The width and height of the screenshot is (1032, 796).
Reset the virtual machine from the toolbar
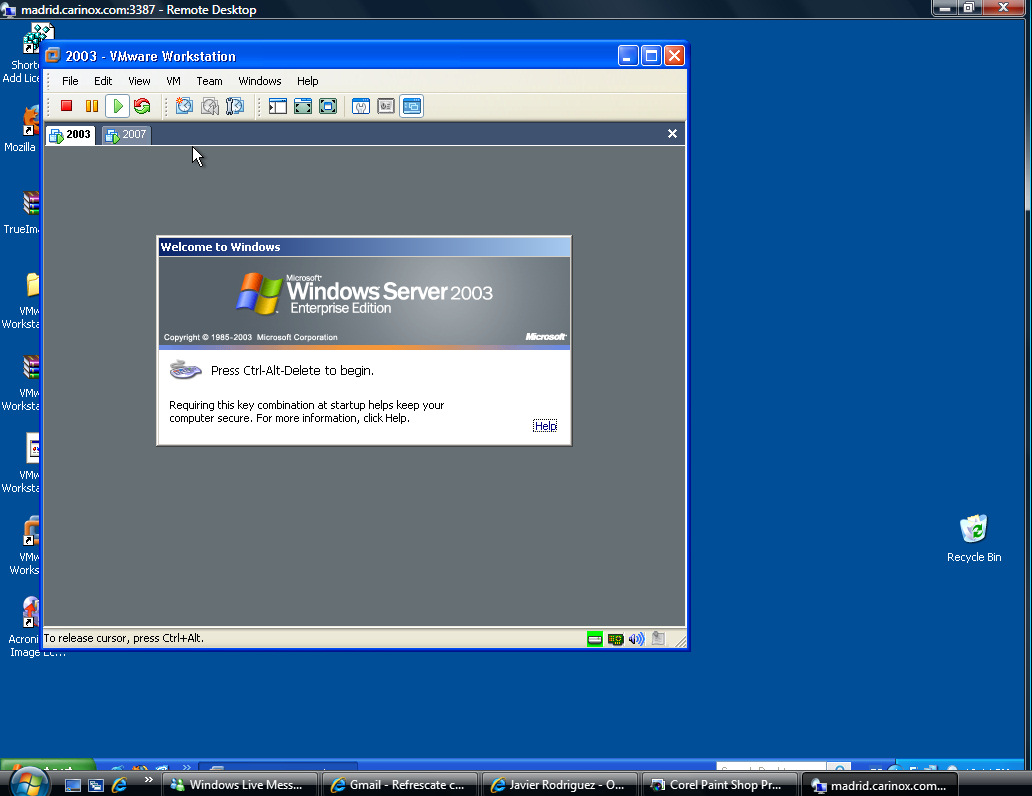142,106
